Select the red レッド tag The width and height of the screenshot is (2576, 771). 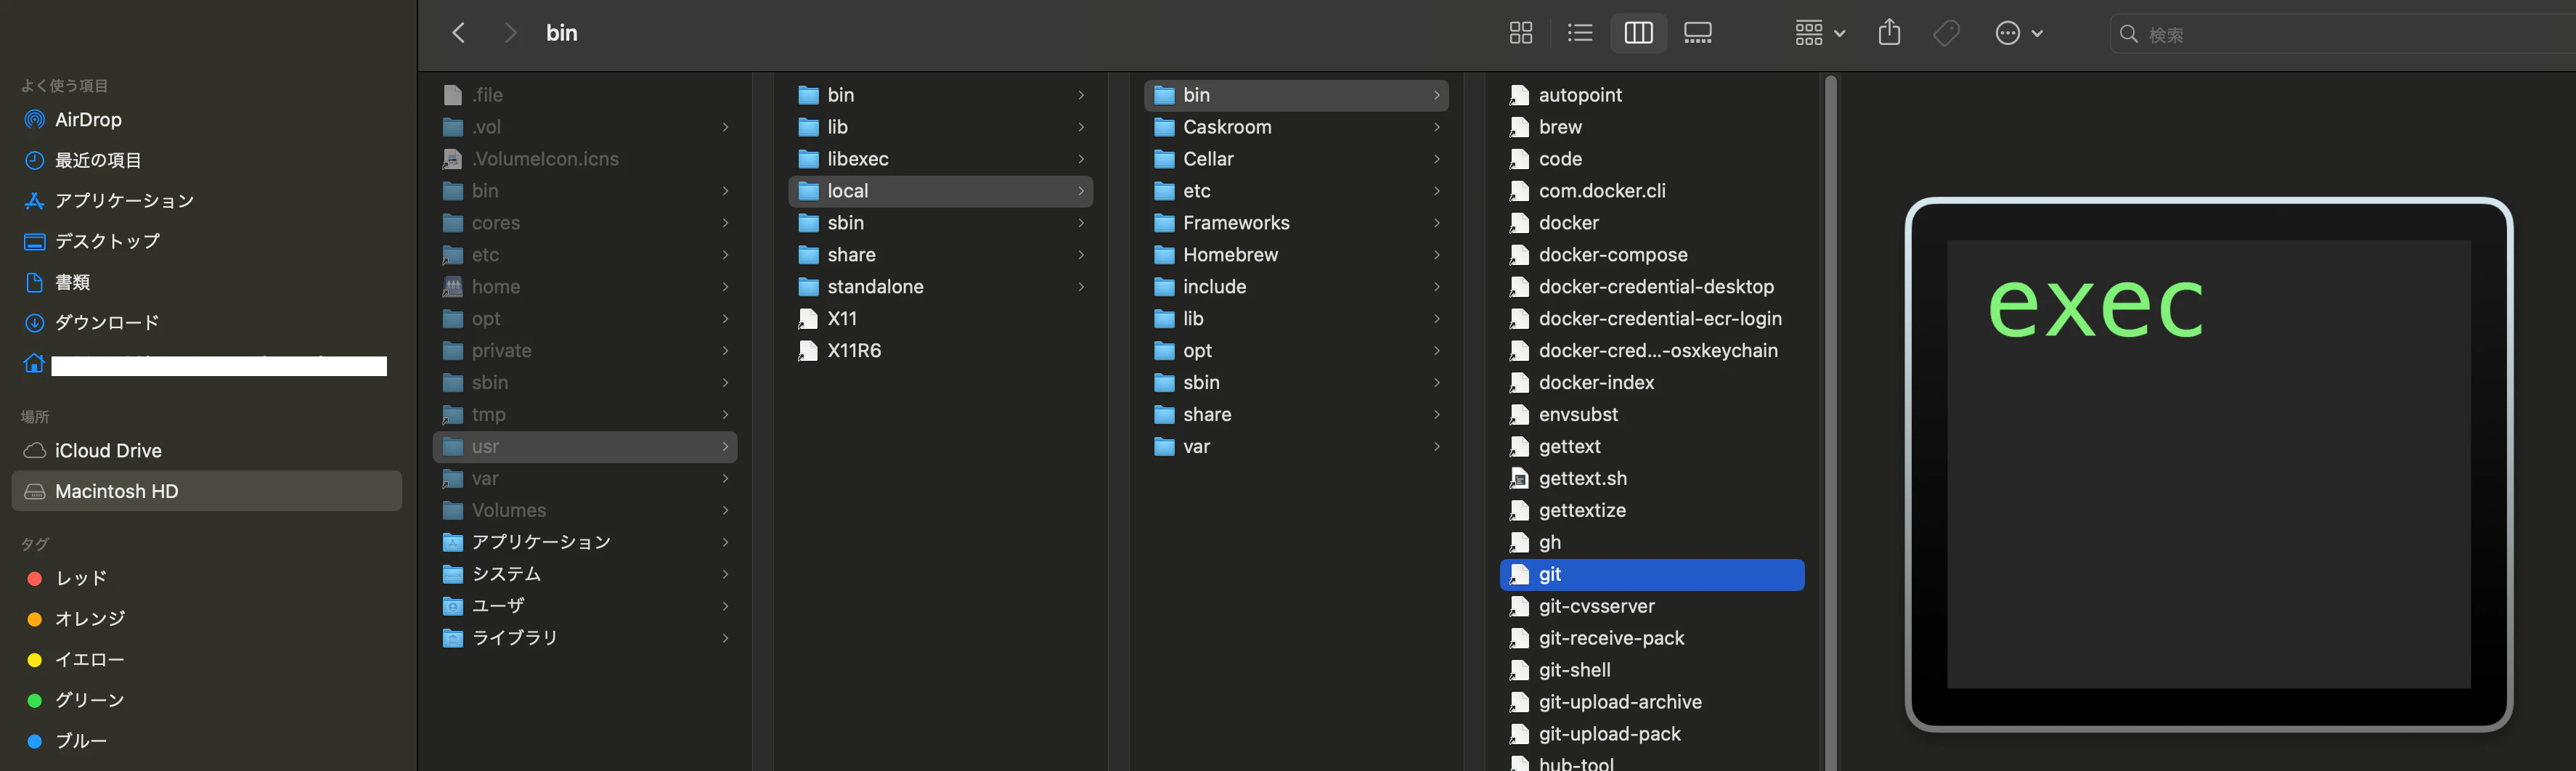point(80,579)
